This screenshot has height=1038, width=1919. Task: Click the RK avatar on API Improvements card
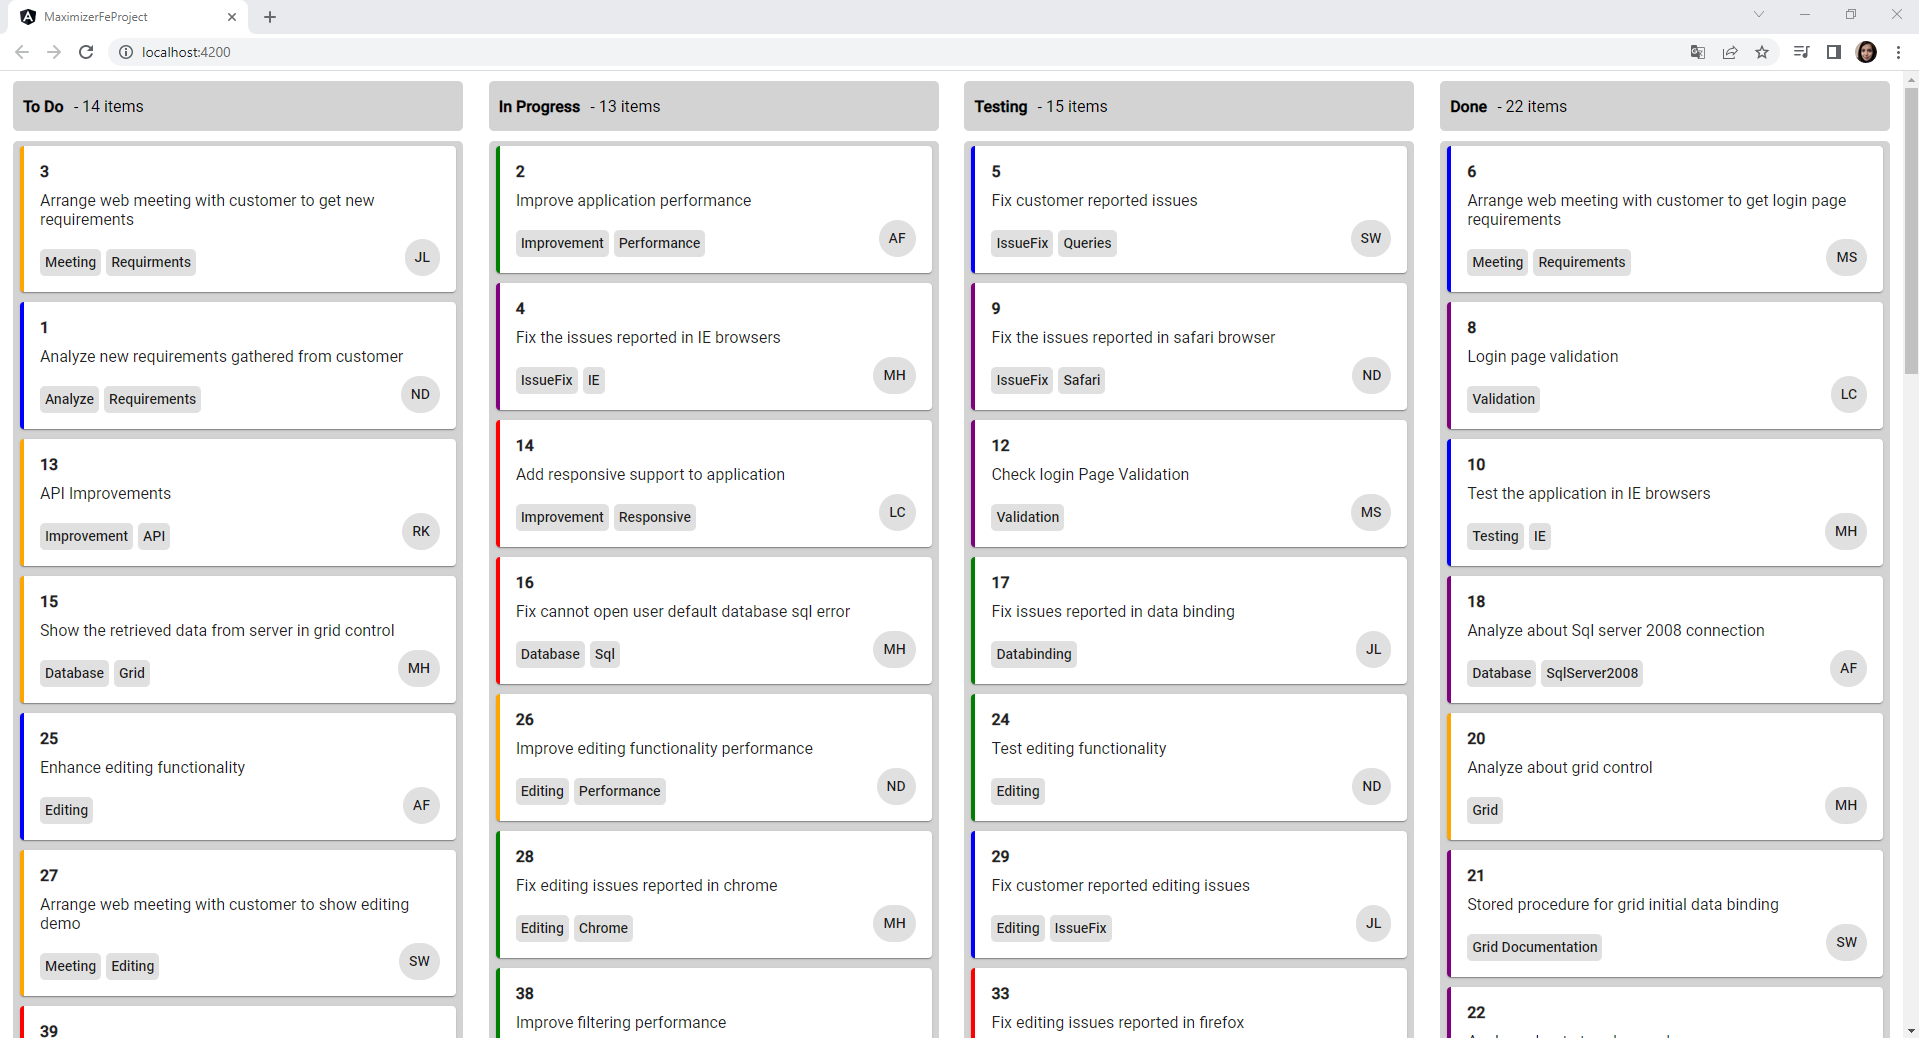(420, 531)
